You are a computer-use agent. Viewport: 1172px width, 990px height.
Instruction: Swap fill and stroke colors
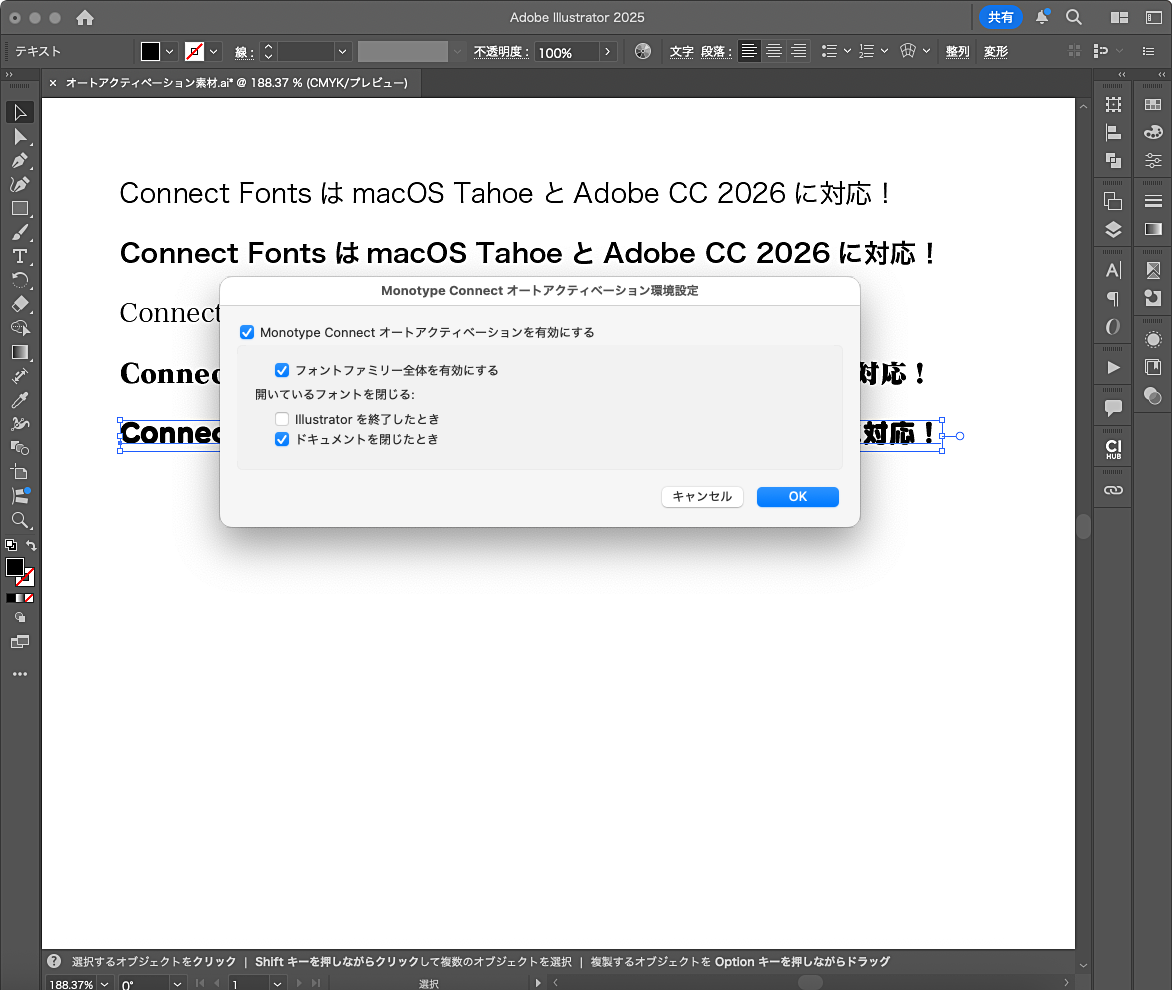point(31,545)
